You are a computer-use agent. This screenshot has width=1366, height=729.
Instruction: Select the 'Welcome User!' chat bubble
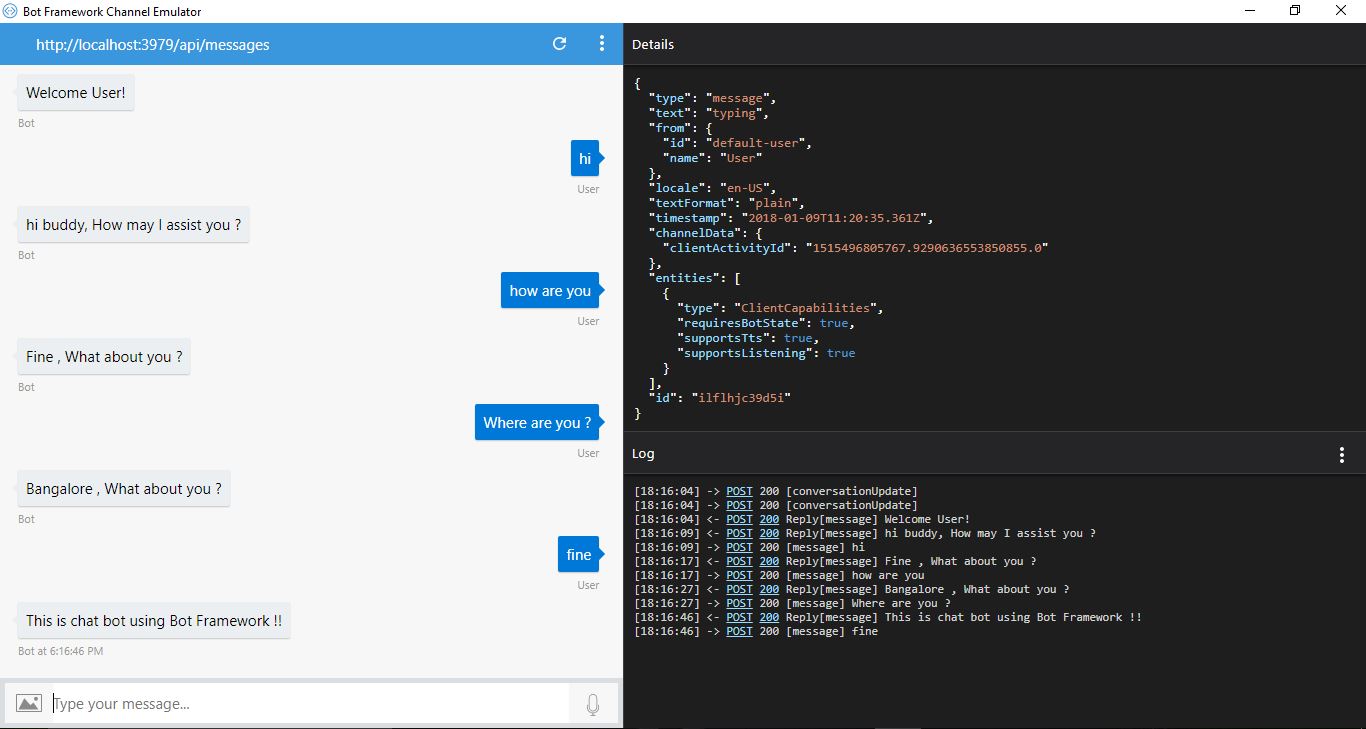(x=76, y=93)
